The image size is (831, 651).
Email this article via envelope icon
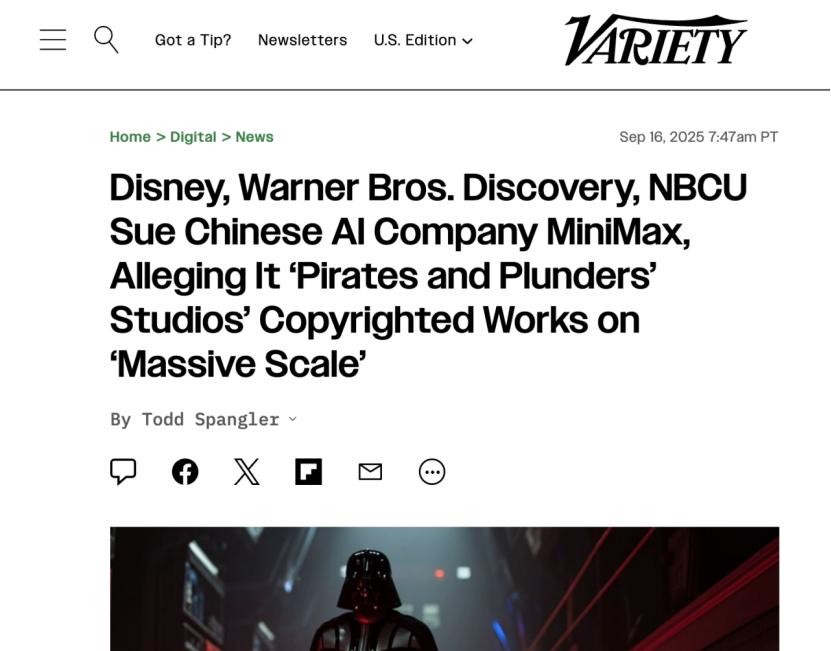click(370, 471)
